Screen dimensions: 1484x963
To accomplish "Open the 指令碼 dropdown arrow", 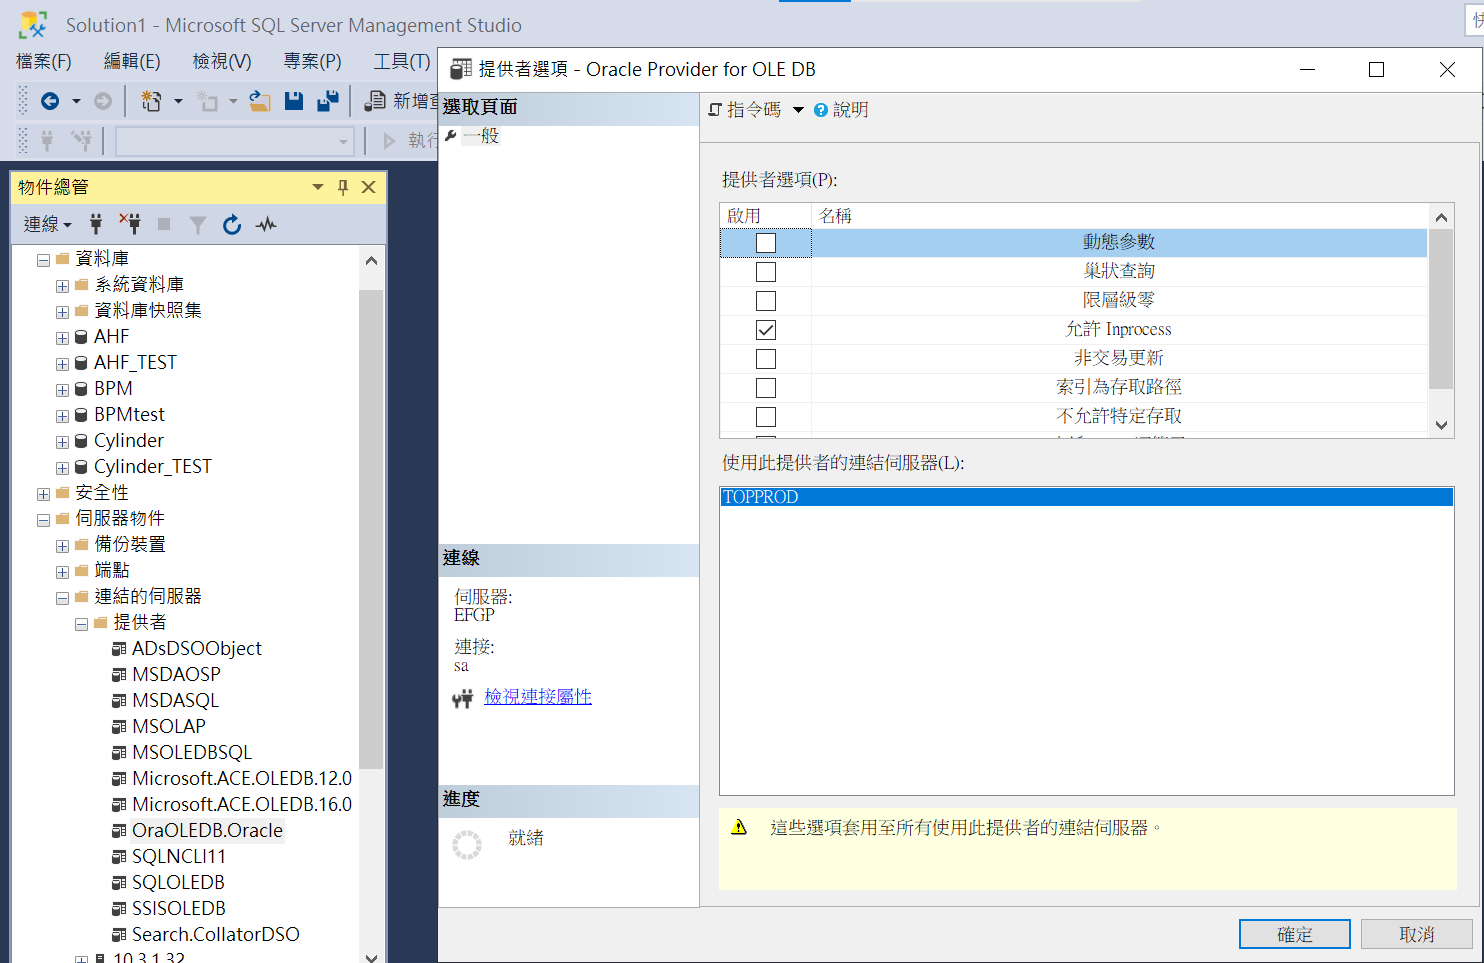I will point(798,110).
